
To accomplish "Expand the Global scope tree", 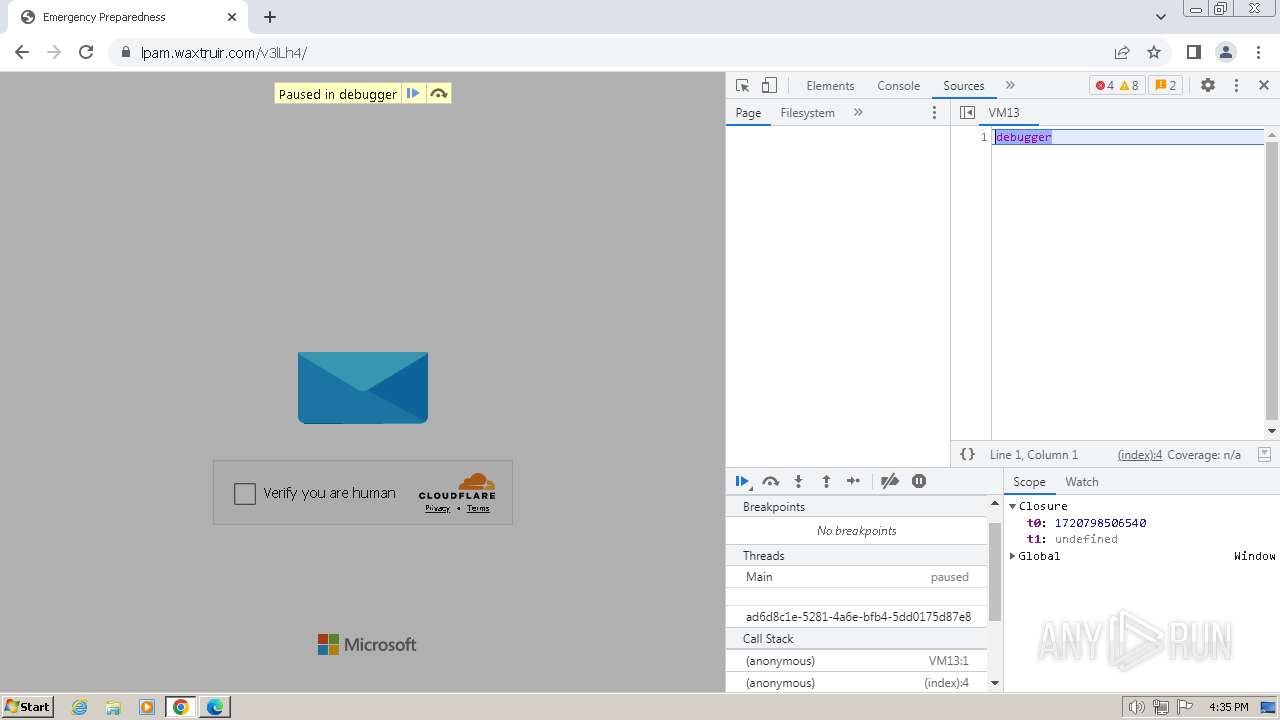I will point(1012,556).
